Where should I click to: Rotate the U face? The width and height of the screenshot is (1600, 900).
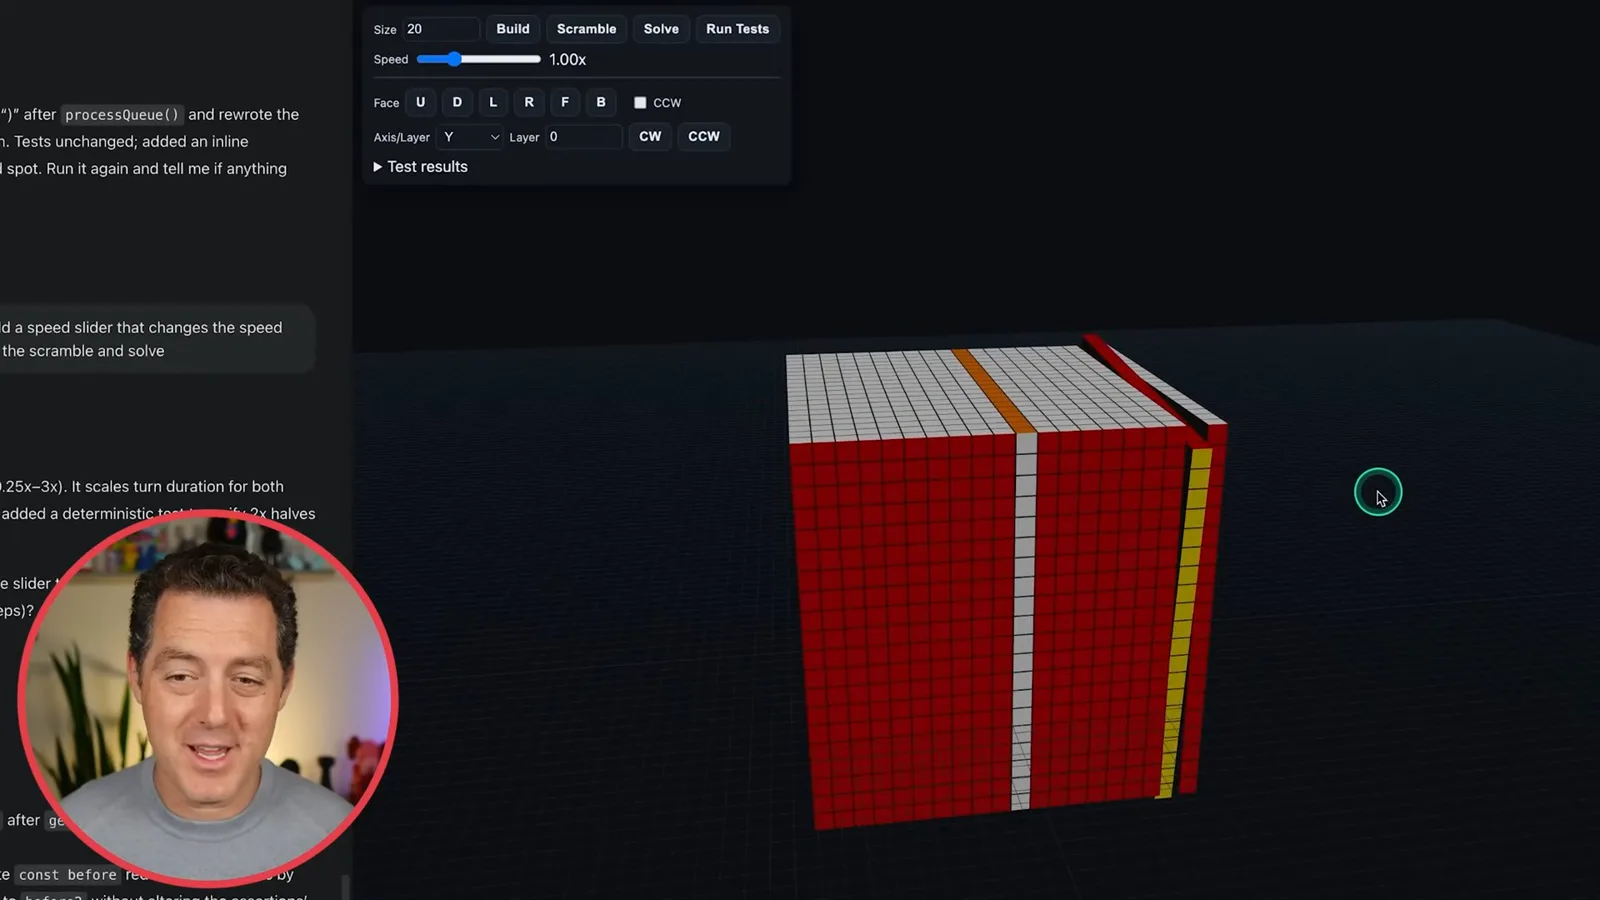420,102
